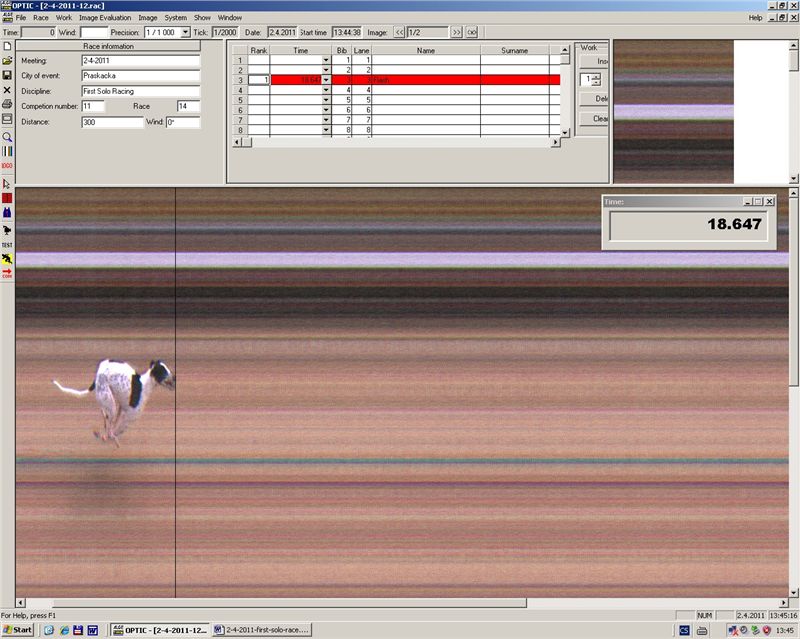Click the Discipline input field
The image size is (800, 639).
[x=140, y=91]
